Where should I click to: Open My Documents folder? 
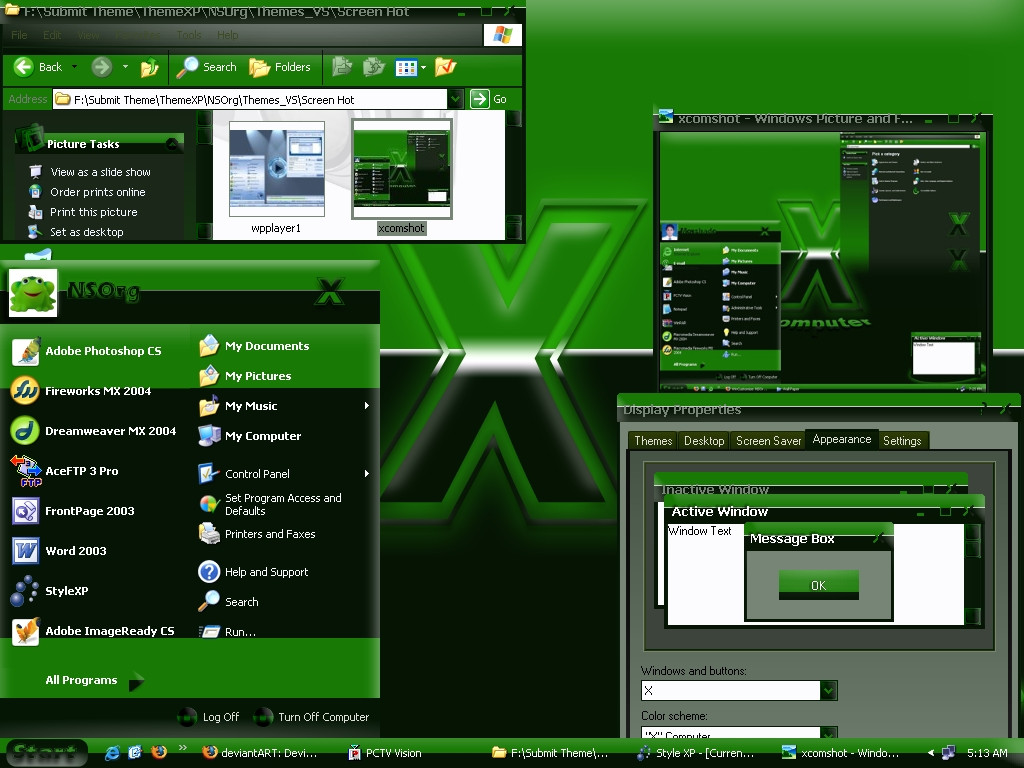254,345
